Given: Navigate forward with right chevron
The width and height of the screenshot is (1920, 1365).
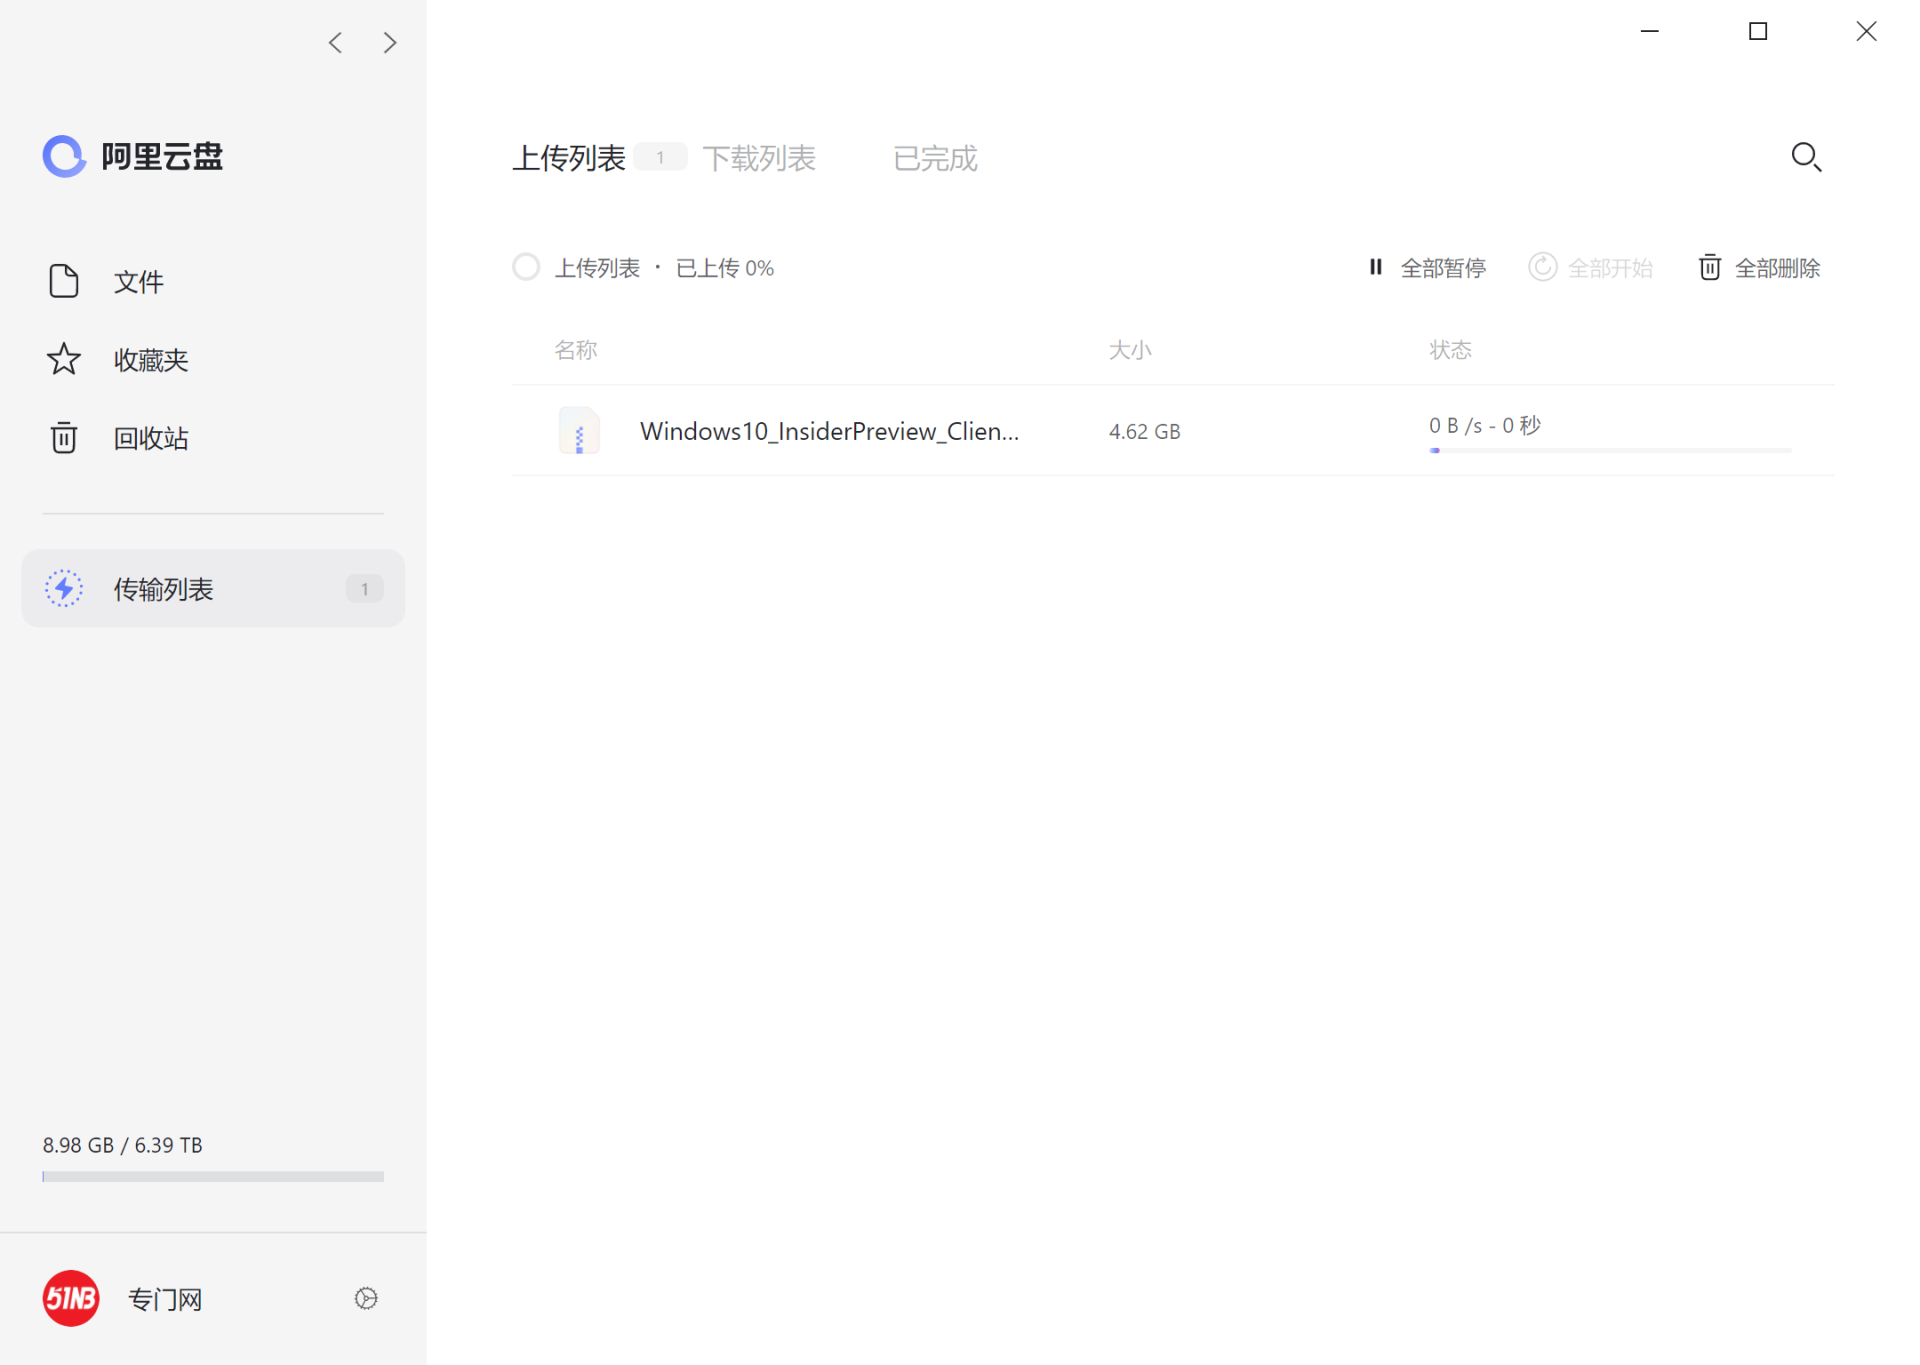Looking at the screenshot, I should point(390,43).
